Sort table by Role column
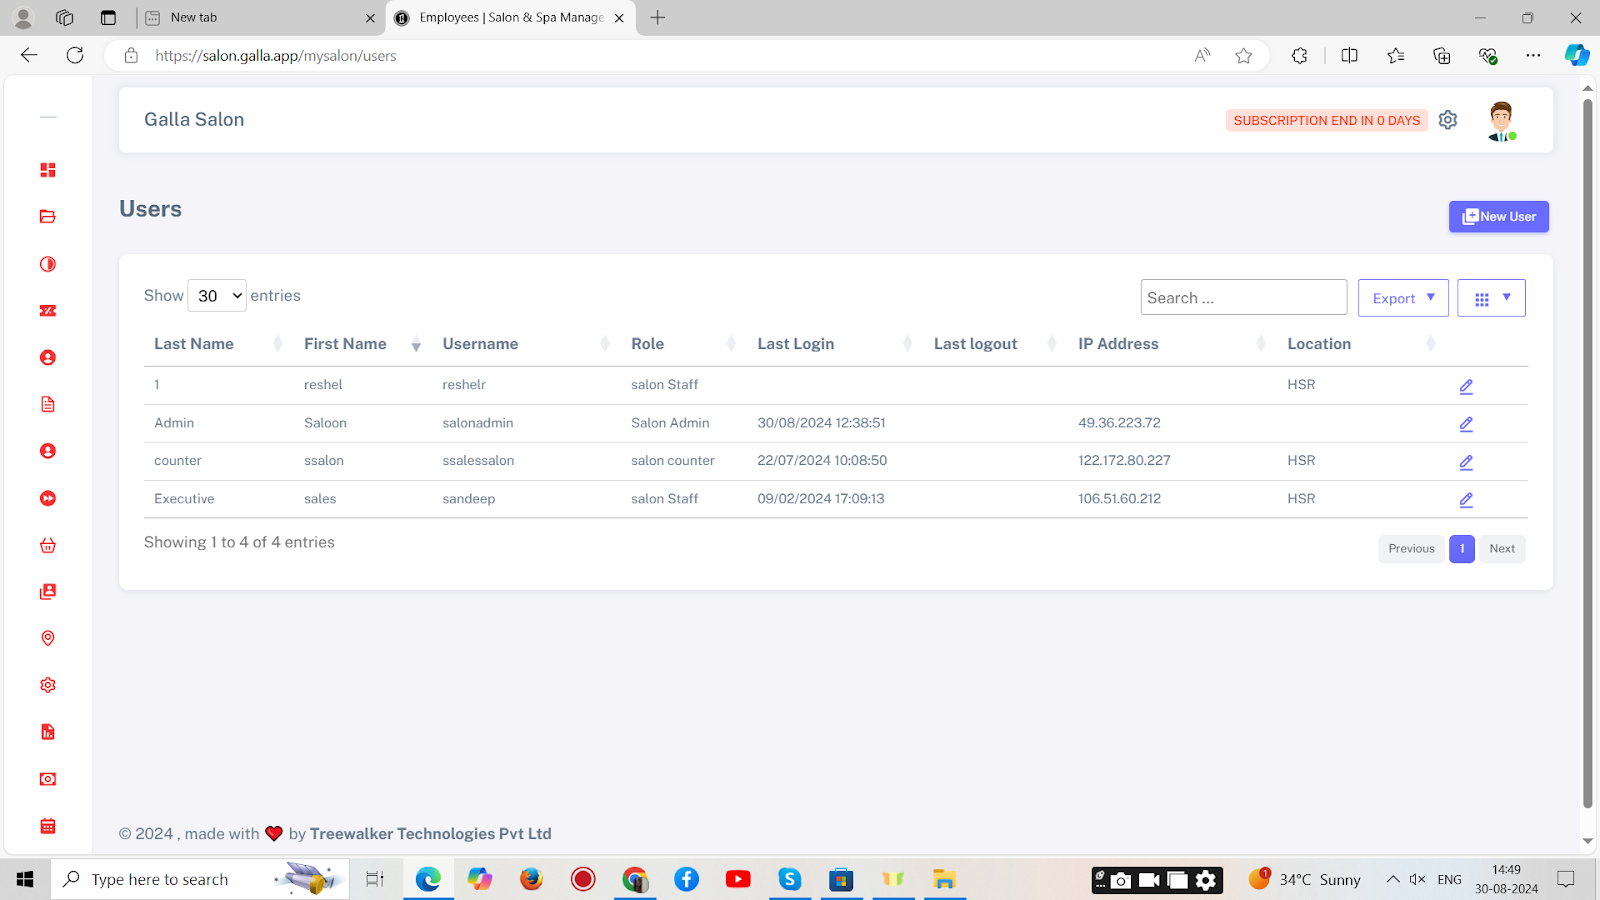This screenshot has height=900, width=1600. (684, 344)
